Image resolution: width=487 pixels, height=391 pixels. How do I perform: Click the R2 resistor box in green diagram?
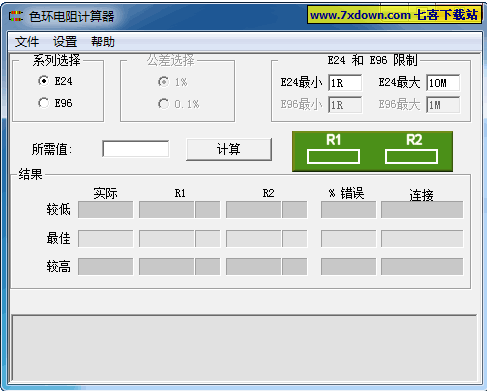pos(411,157)
